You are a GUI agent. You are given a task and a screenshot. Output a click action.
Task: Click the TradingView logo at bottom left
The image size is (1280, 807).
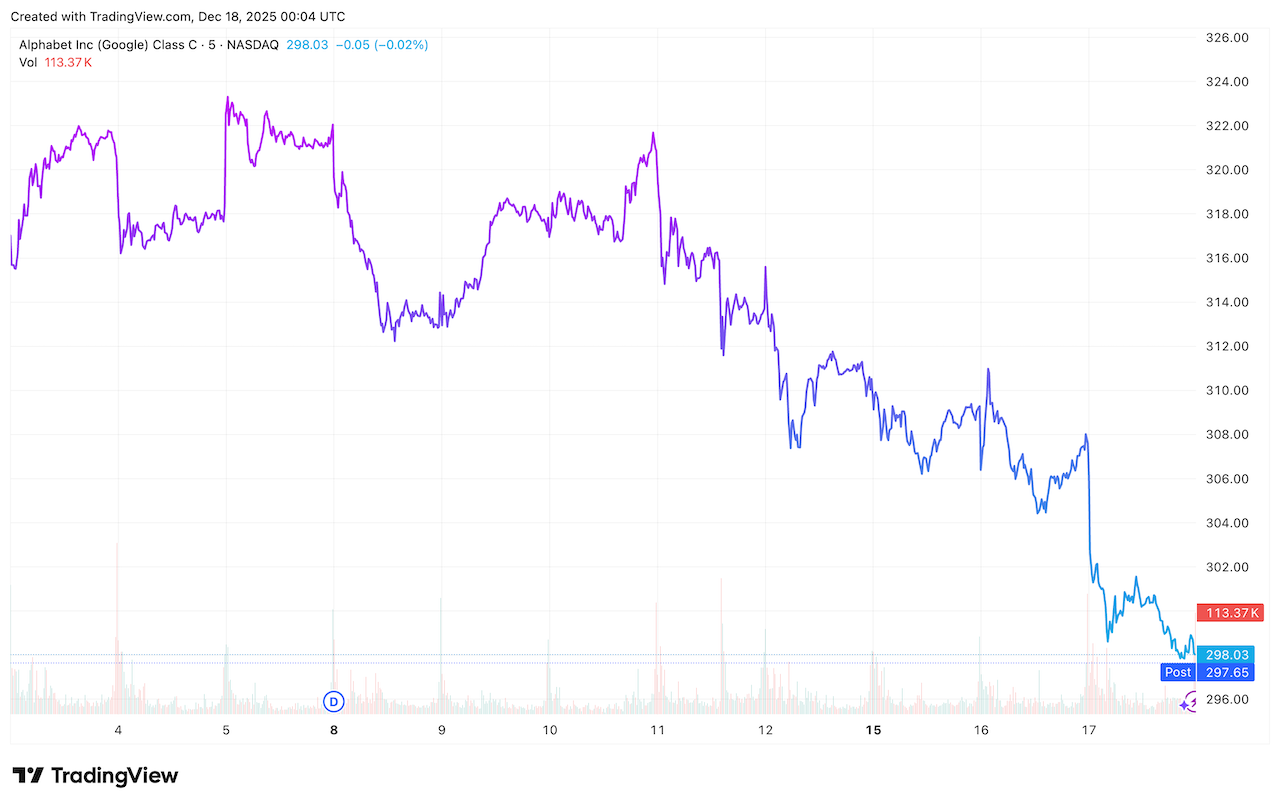pyautogui.click(x=95, y=776)
